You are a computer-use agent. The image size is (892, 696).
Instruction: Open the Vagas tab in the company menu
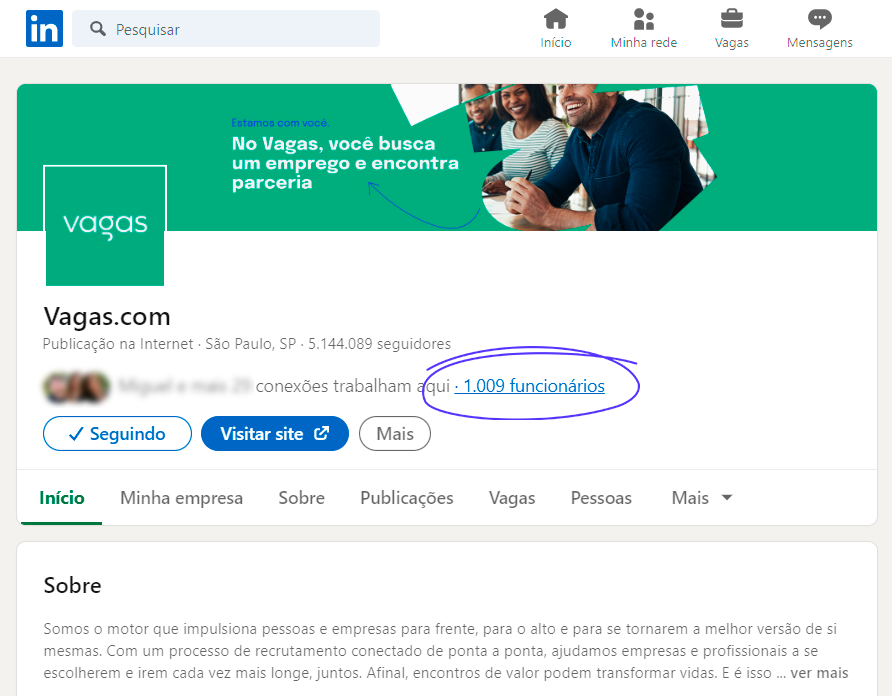[512, 498]
